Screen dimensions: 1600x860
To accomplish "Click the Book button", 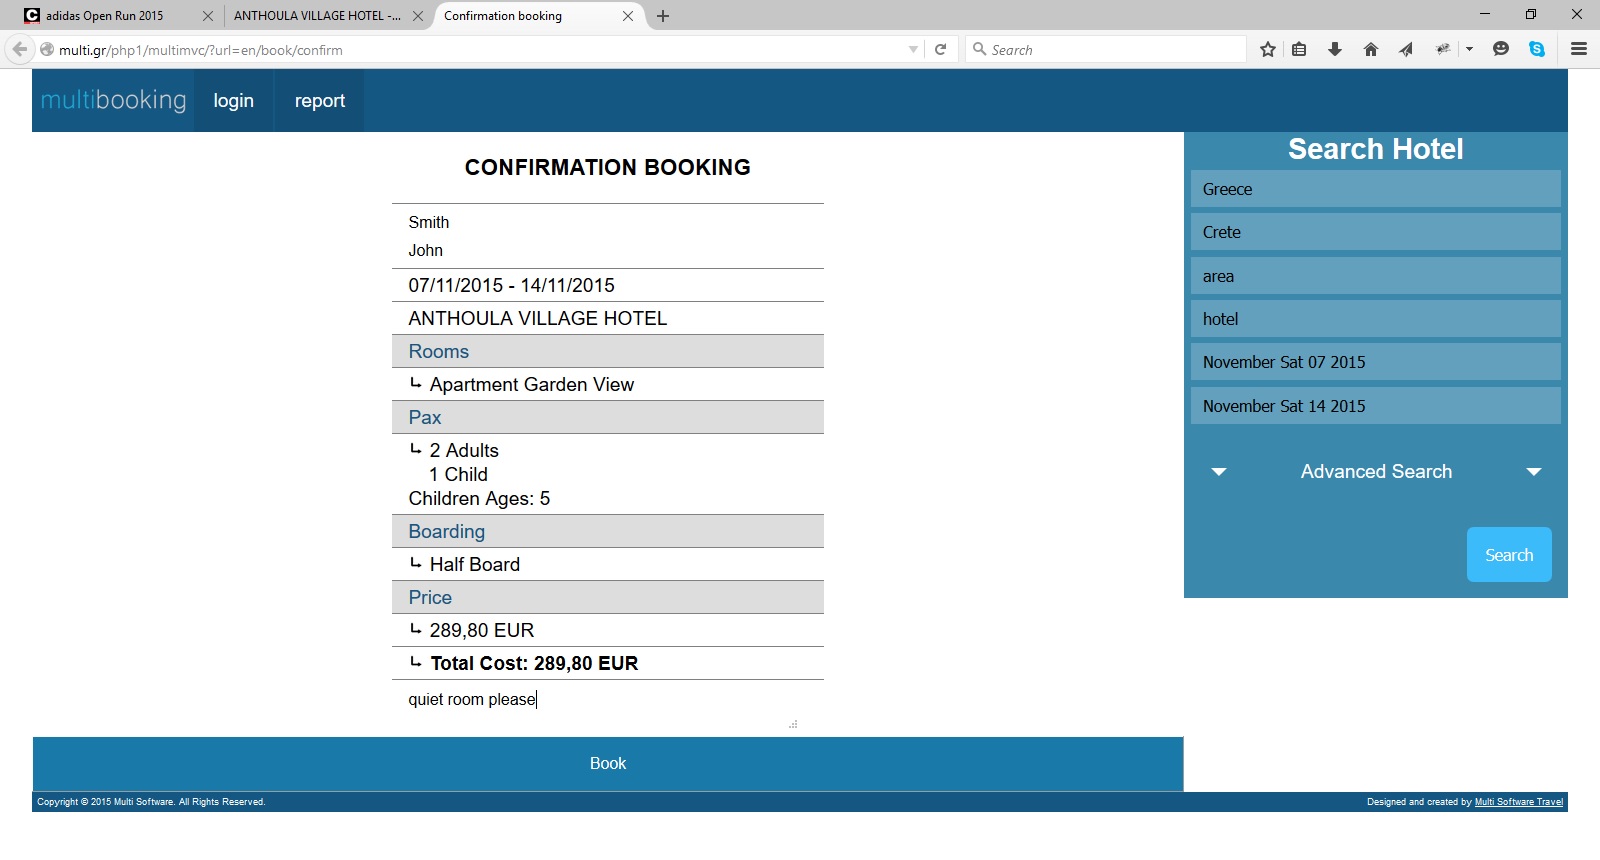I will [608, 764].
